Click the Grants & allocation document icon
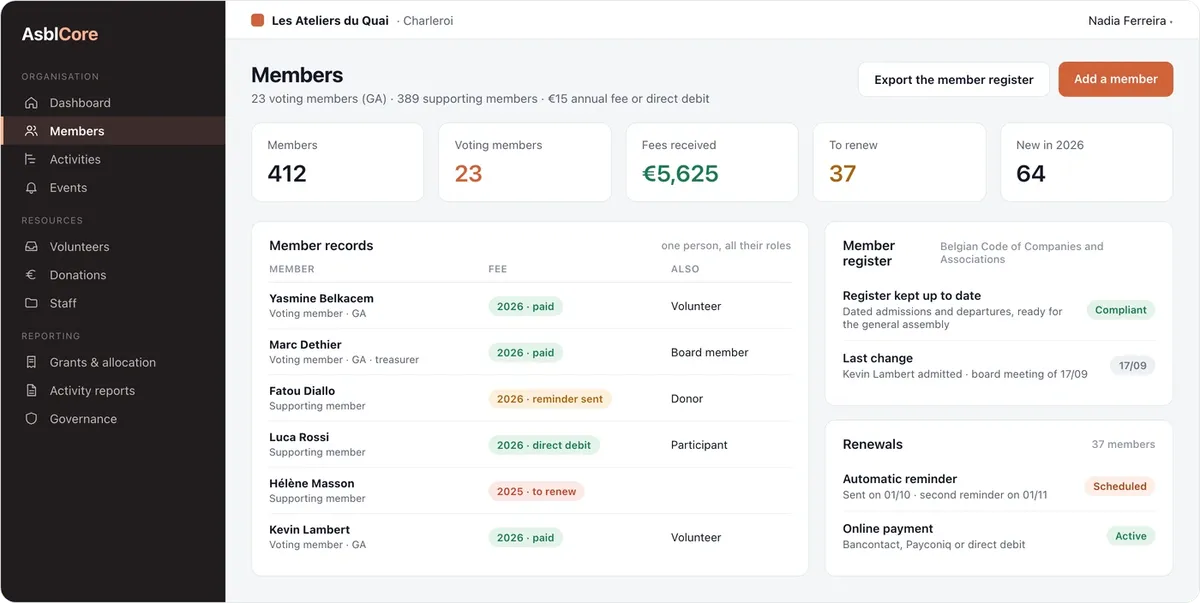This screenshot has height=603, width=1200. 31,362
